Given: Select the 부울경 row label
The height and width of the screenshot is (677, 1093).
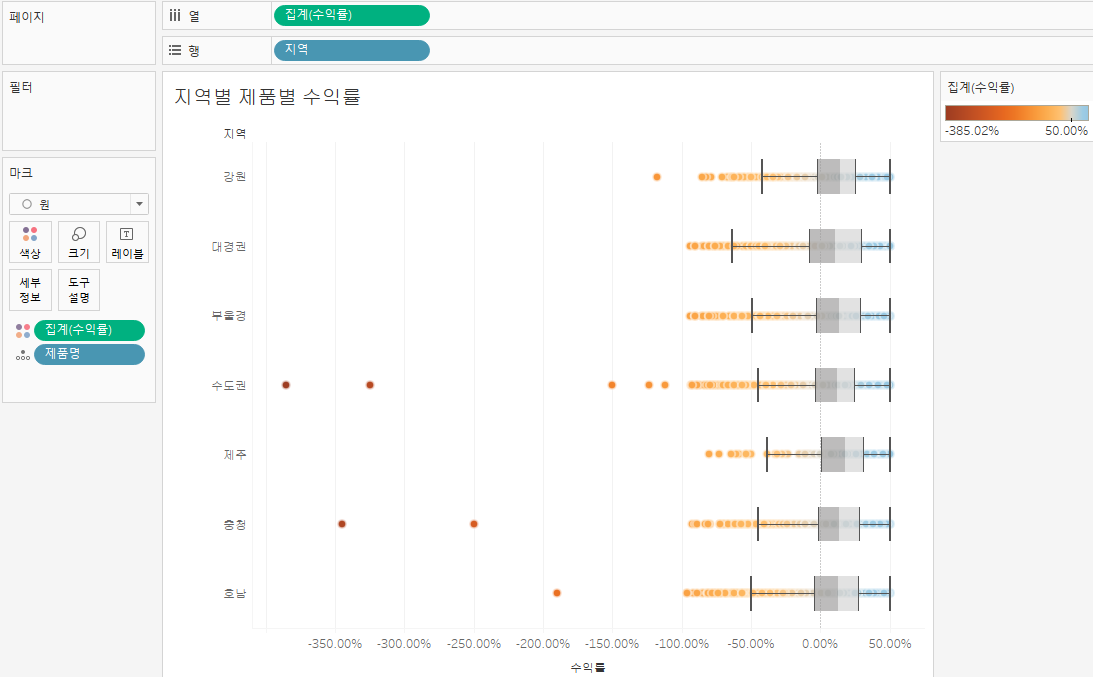Looking at the screenshot, I should (x=229, y=315).
